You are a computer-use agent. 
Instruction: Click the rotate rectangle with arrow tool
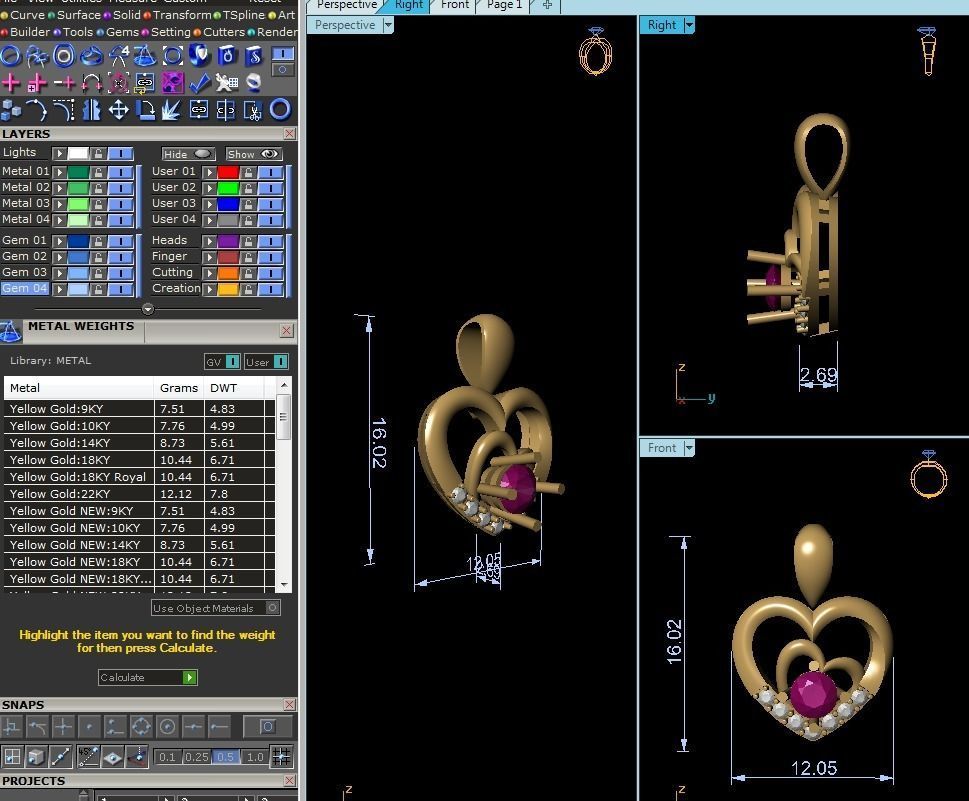(x=145, y=110)
